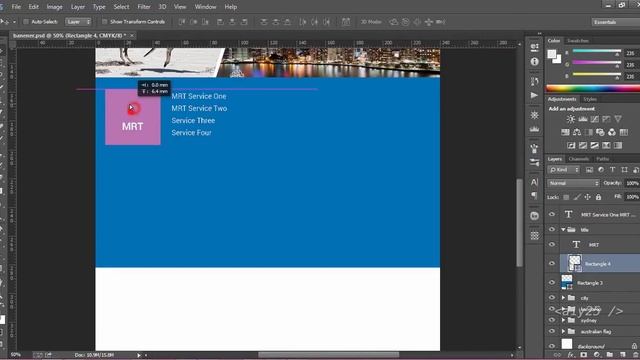Image resolution: width=640 pixels, height=360 pixels.
Task: Click the create new layer icon
Action: pyautogui.click(x=623, y=355)
